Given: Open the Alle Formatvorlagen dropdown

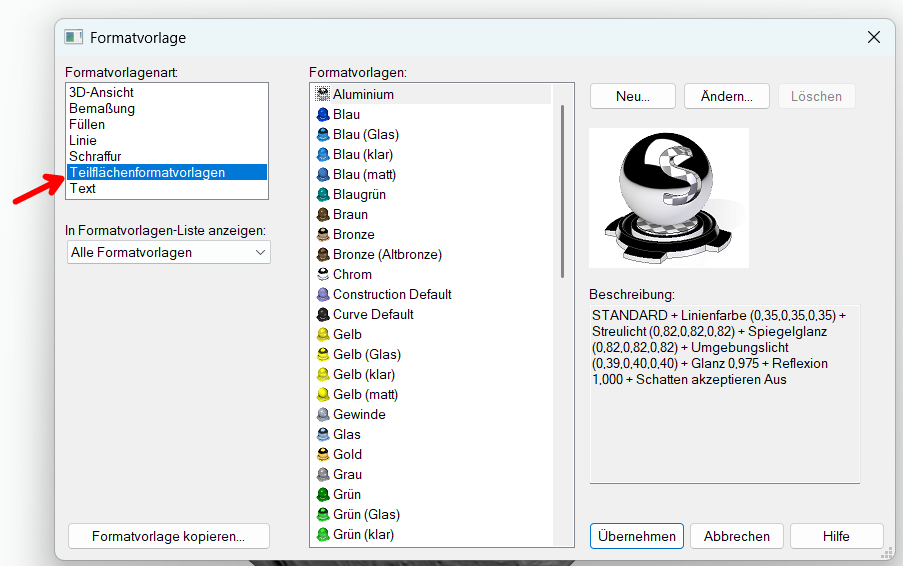Looking at the screenshot, I should pos(169,252).
